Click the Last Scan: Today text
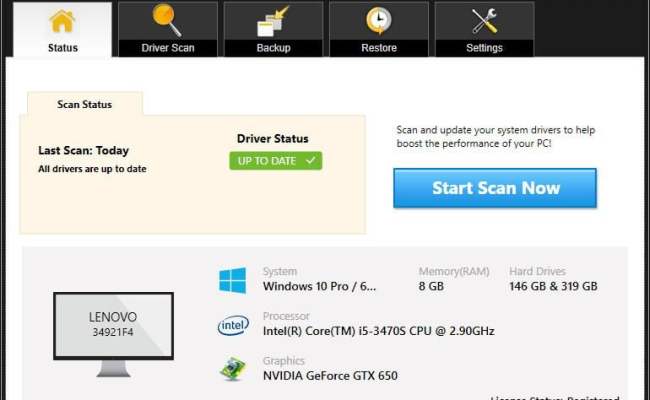Image resolution: width=650 pixels, height=400 pixels. (83, 150)
